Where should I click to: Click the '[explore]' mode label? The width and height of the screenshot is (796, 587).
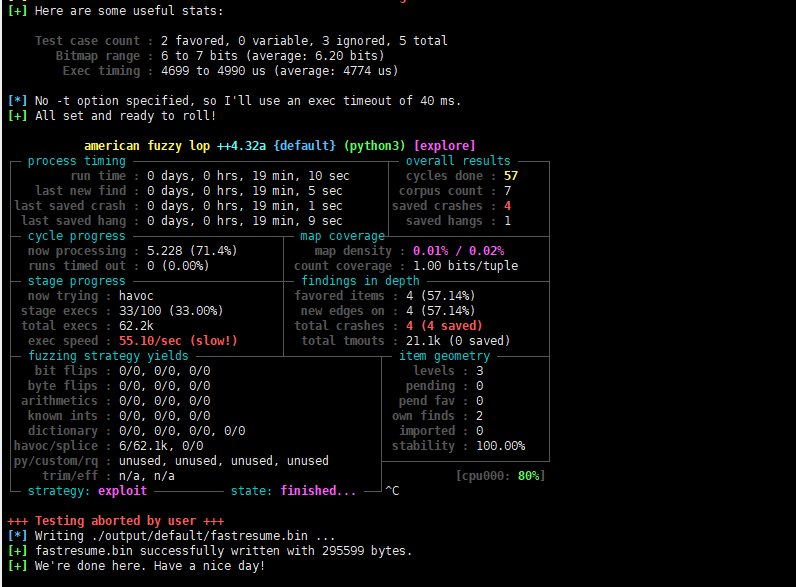pyautogui.click(x=445, y=146)
